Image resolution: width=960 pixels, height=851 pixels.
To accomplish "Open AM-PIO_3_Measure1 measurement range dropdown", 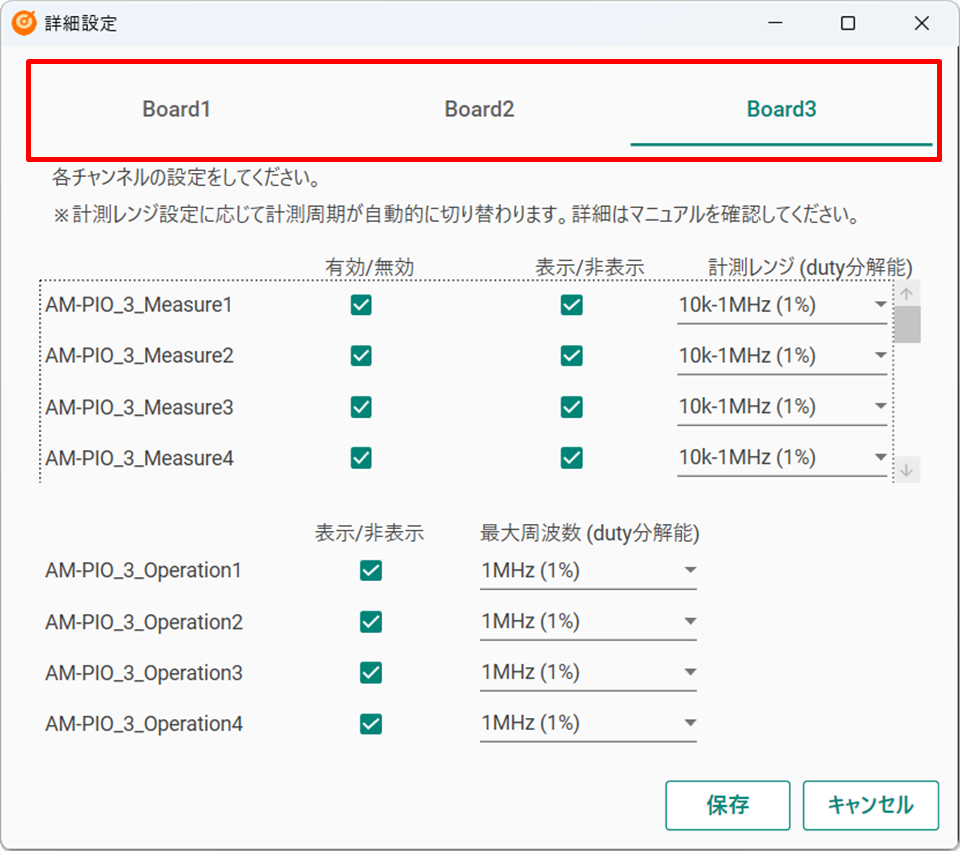I will [x=782, y=305].
